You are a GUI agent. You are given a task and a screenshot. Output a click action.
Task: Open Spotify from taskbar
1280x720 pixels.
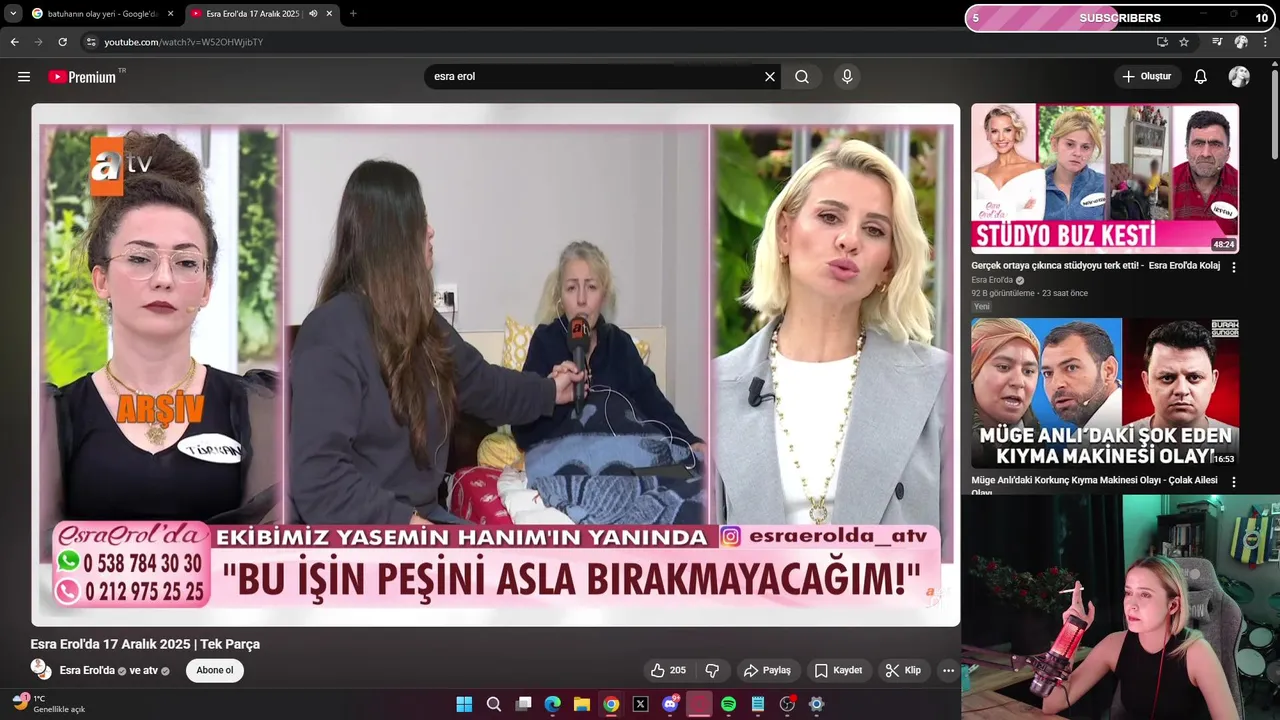(x=728, y=704)
